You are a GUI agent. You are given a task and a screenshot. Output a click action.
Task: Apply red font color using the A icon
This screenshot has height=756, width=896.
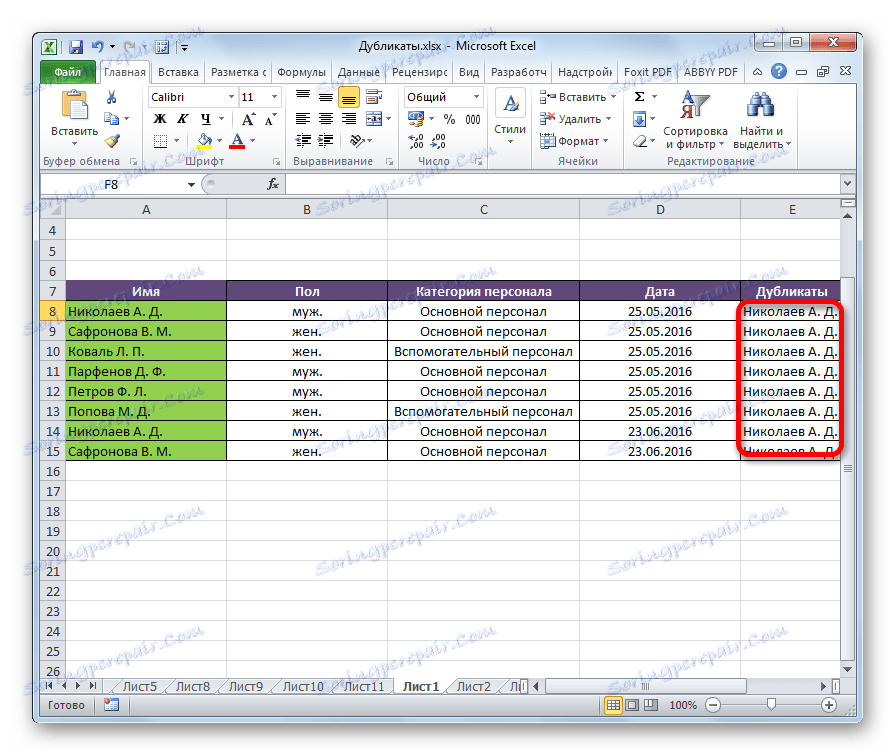(x=237, y=141)
